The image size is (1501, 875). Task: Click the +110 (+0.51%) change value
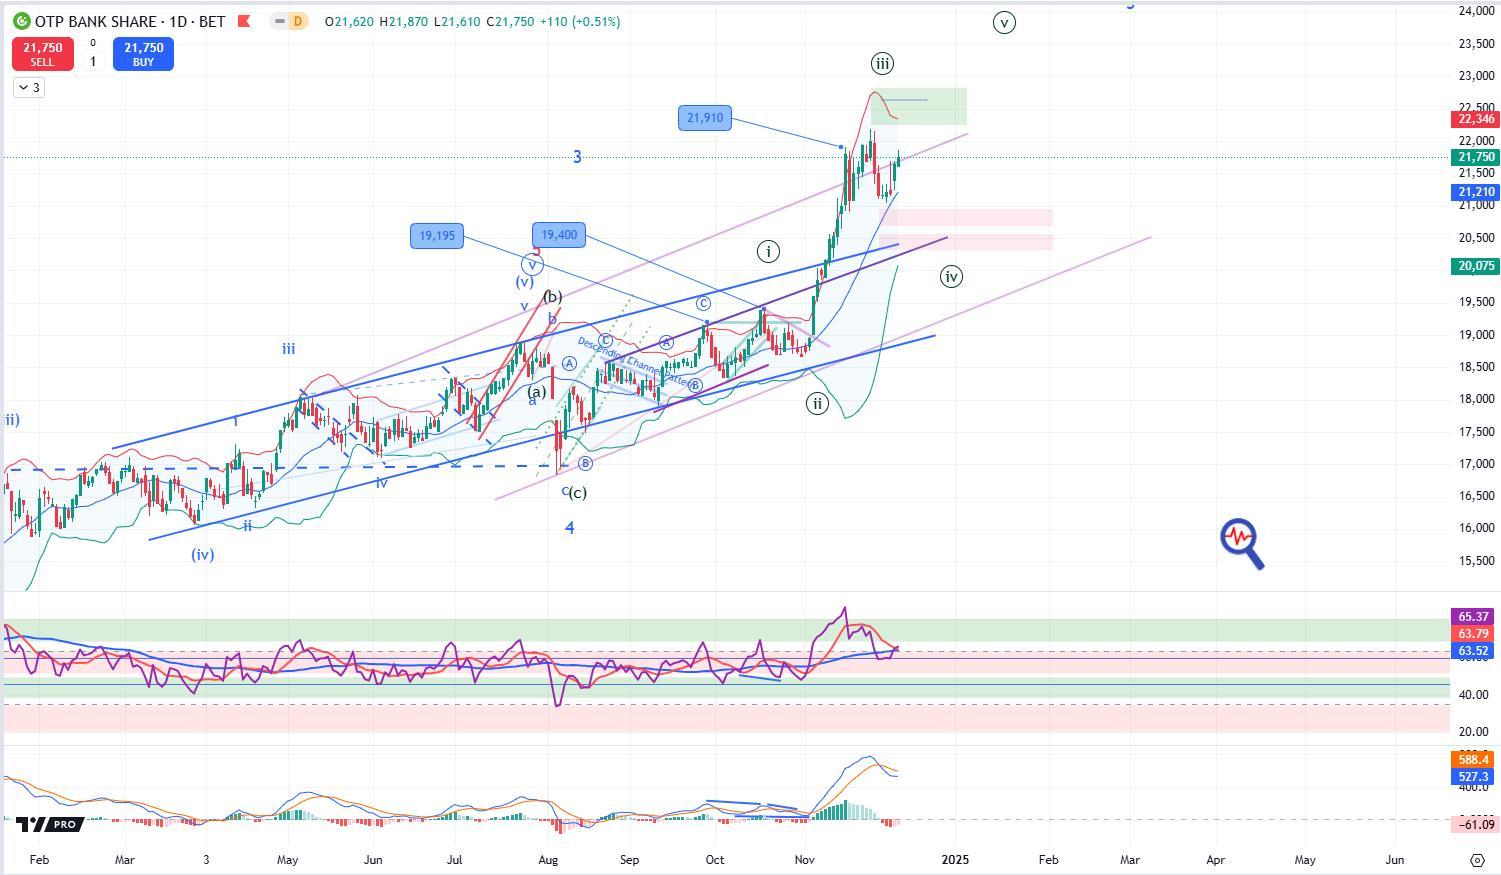(x=580, y=21)
